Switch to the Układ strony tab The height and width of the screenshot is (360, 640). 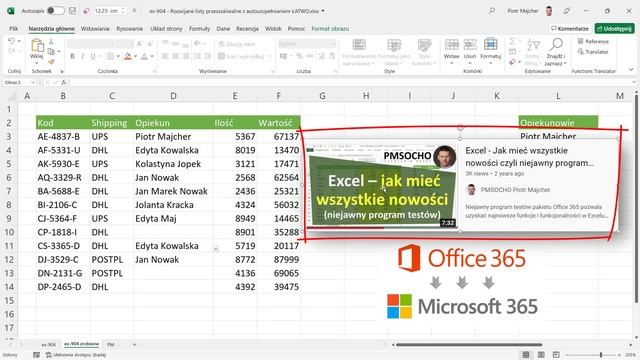pos(166,29)
